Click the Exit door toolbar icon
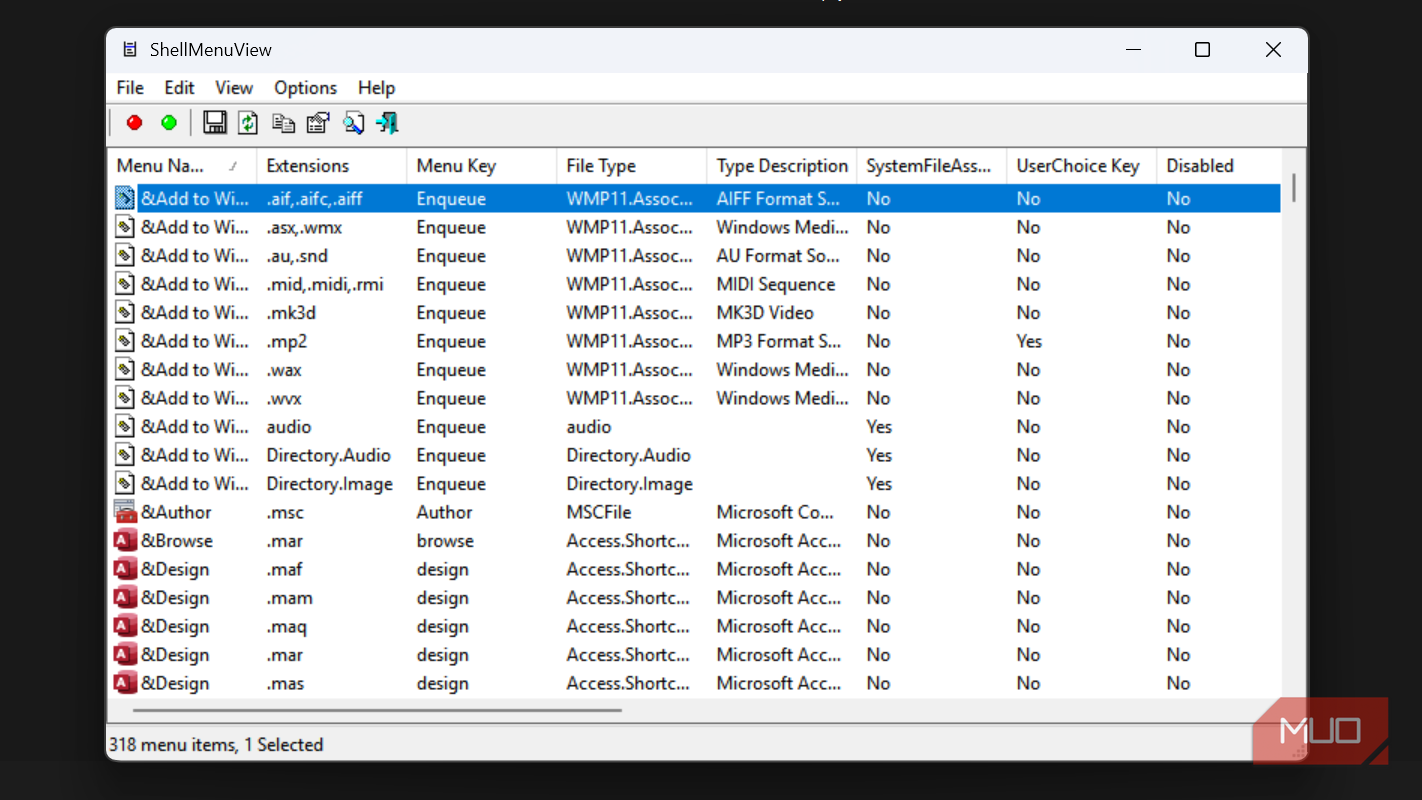This screenshot has height=800, width=1422. [x=387, y=123]
